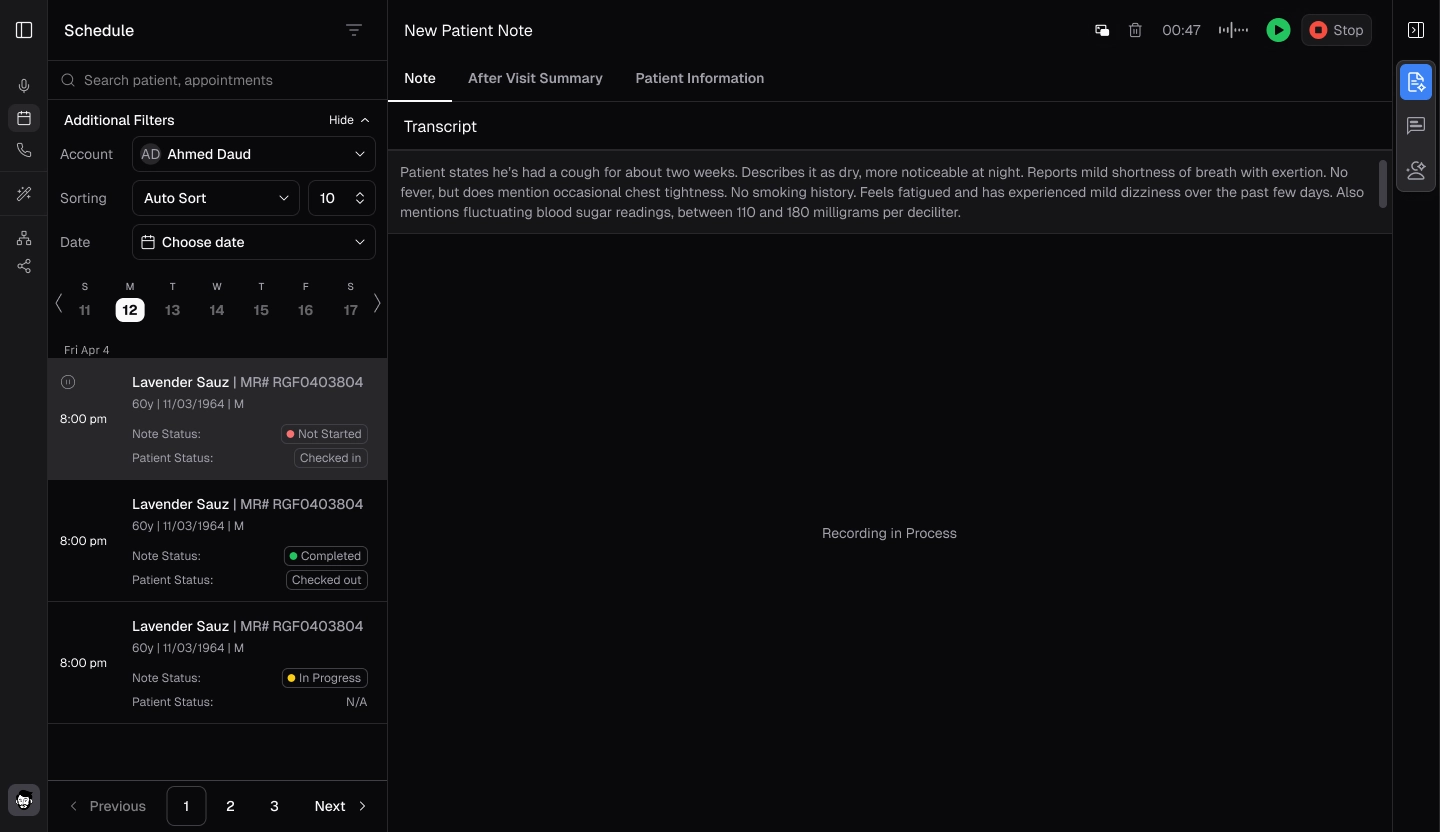
Task: Open the microphone recording section
Action: 24,86
